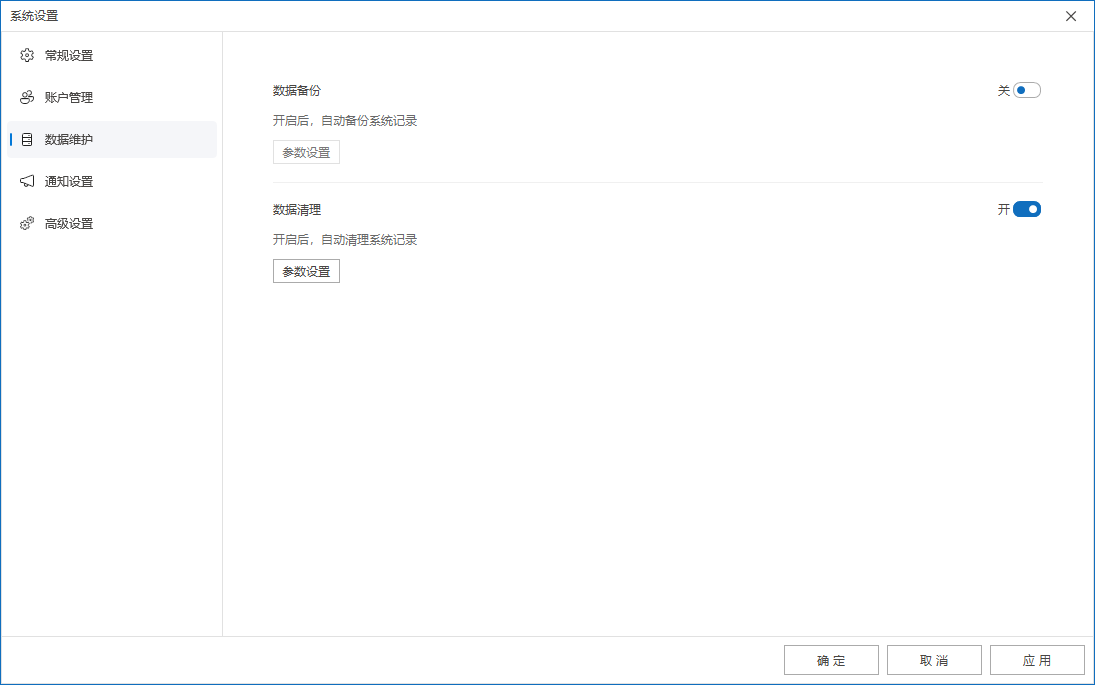Click the database icon for 数据维护
The image size is (1095, 685).
(27, 140)
